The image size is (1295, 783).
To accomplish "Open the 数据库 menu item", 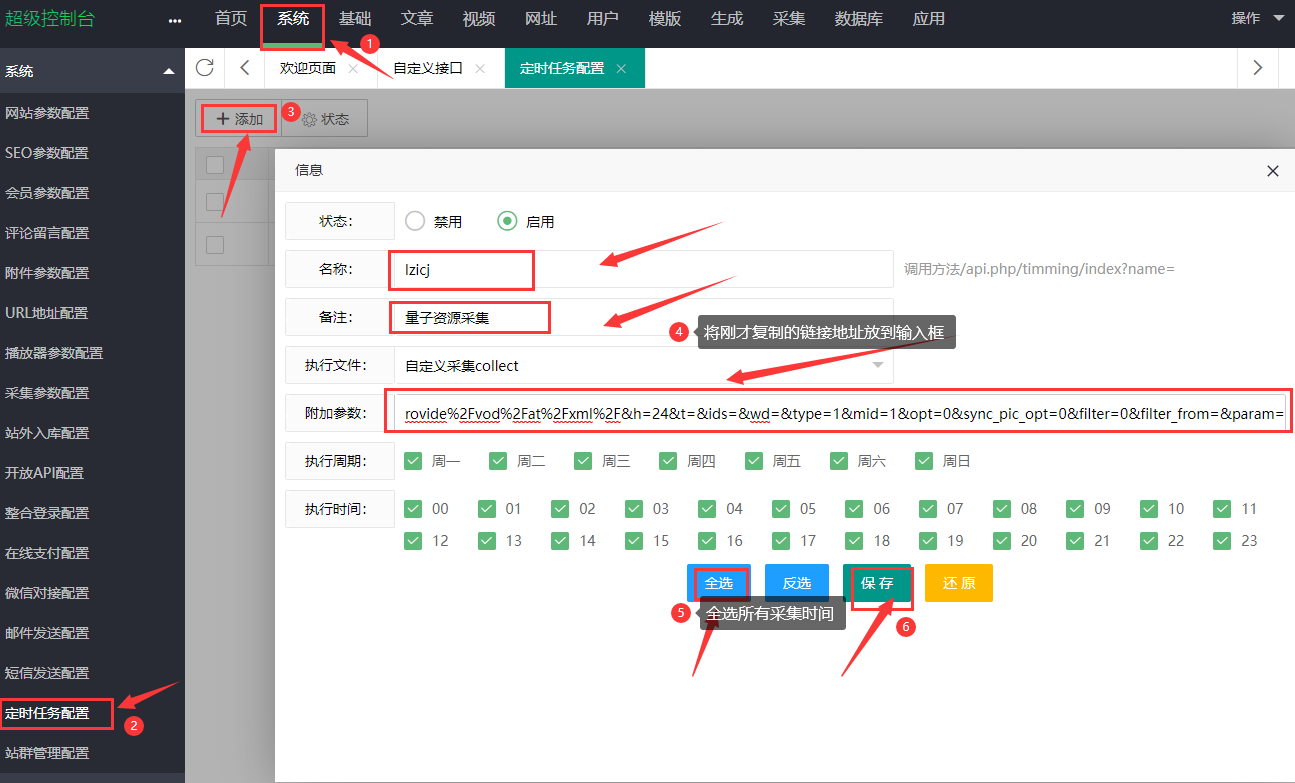I will (x=858, y=18).
